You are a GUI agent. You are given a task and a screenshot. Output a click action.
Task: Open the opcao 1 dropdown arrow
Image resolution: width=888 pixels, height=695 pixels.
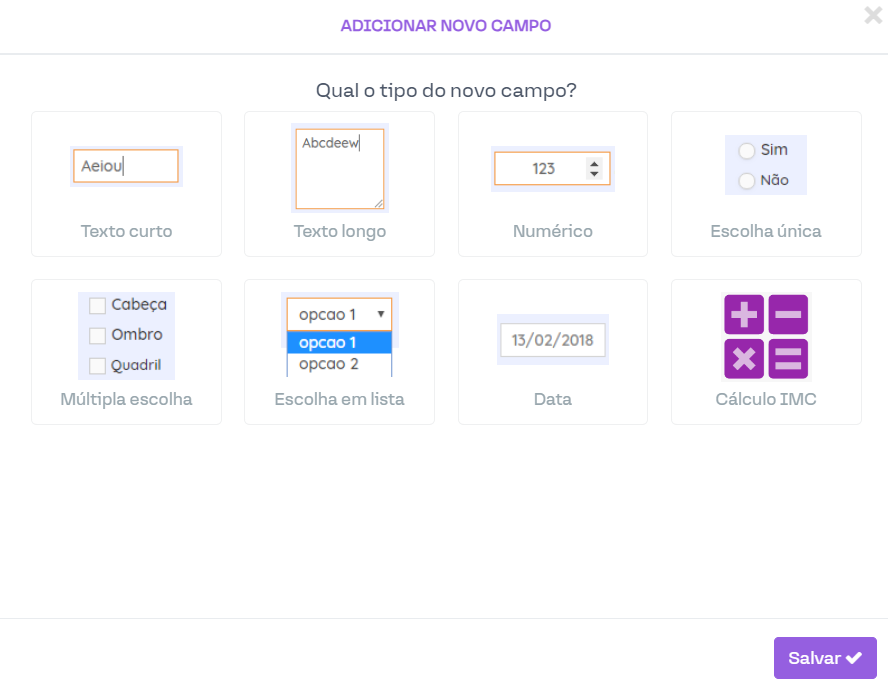click(x=381, y=314)
